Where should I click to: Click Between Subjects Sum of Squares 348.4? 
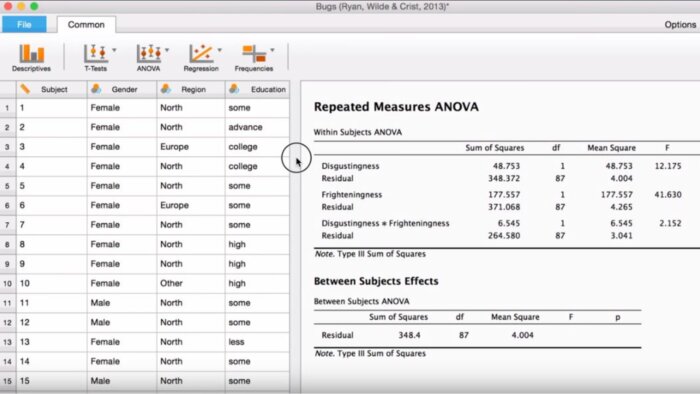(x=409, y=335)
